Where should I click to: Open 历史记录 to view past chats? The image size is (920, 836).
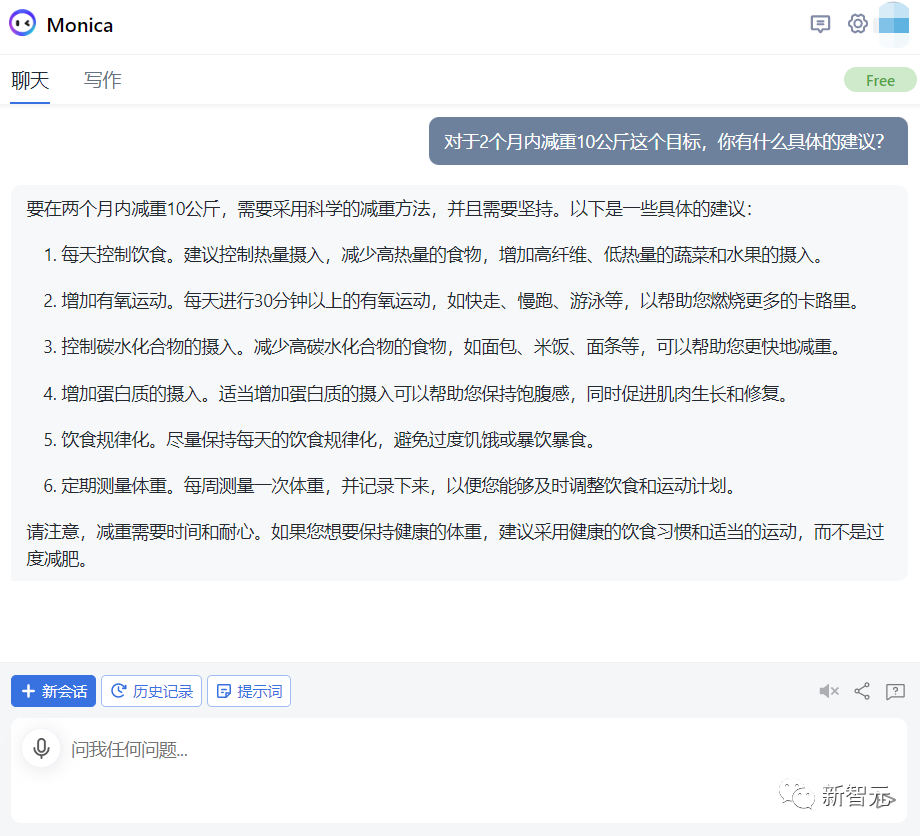click(x=151, y=690)
